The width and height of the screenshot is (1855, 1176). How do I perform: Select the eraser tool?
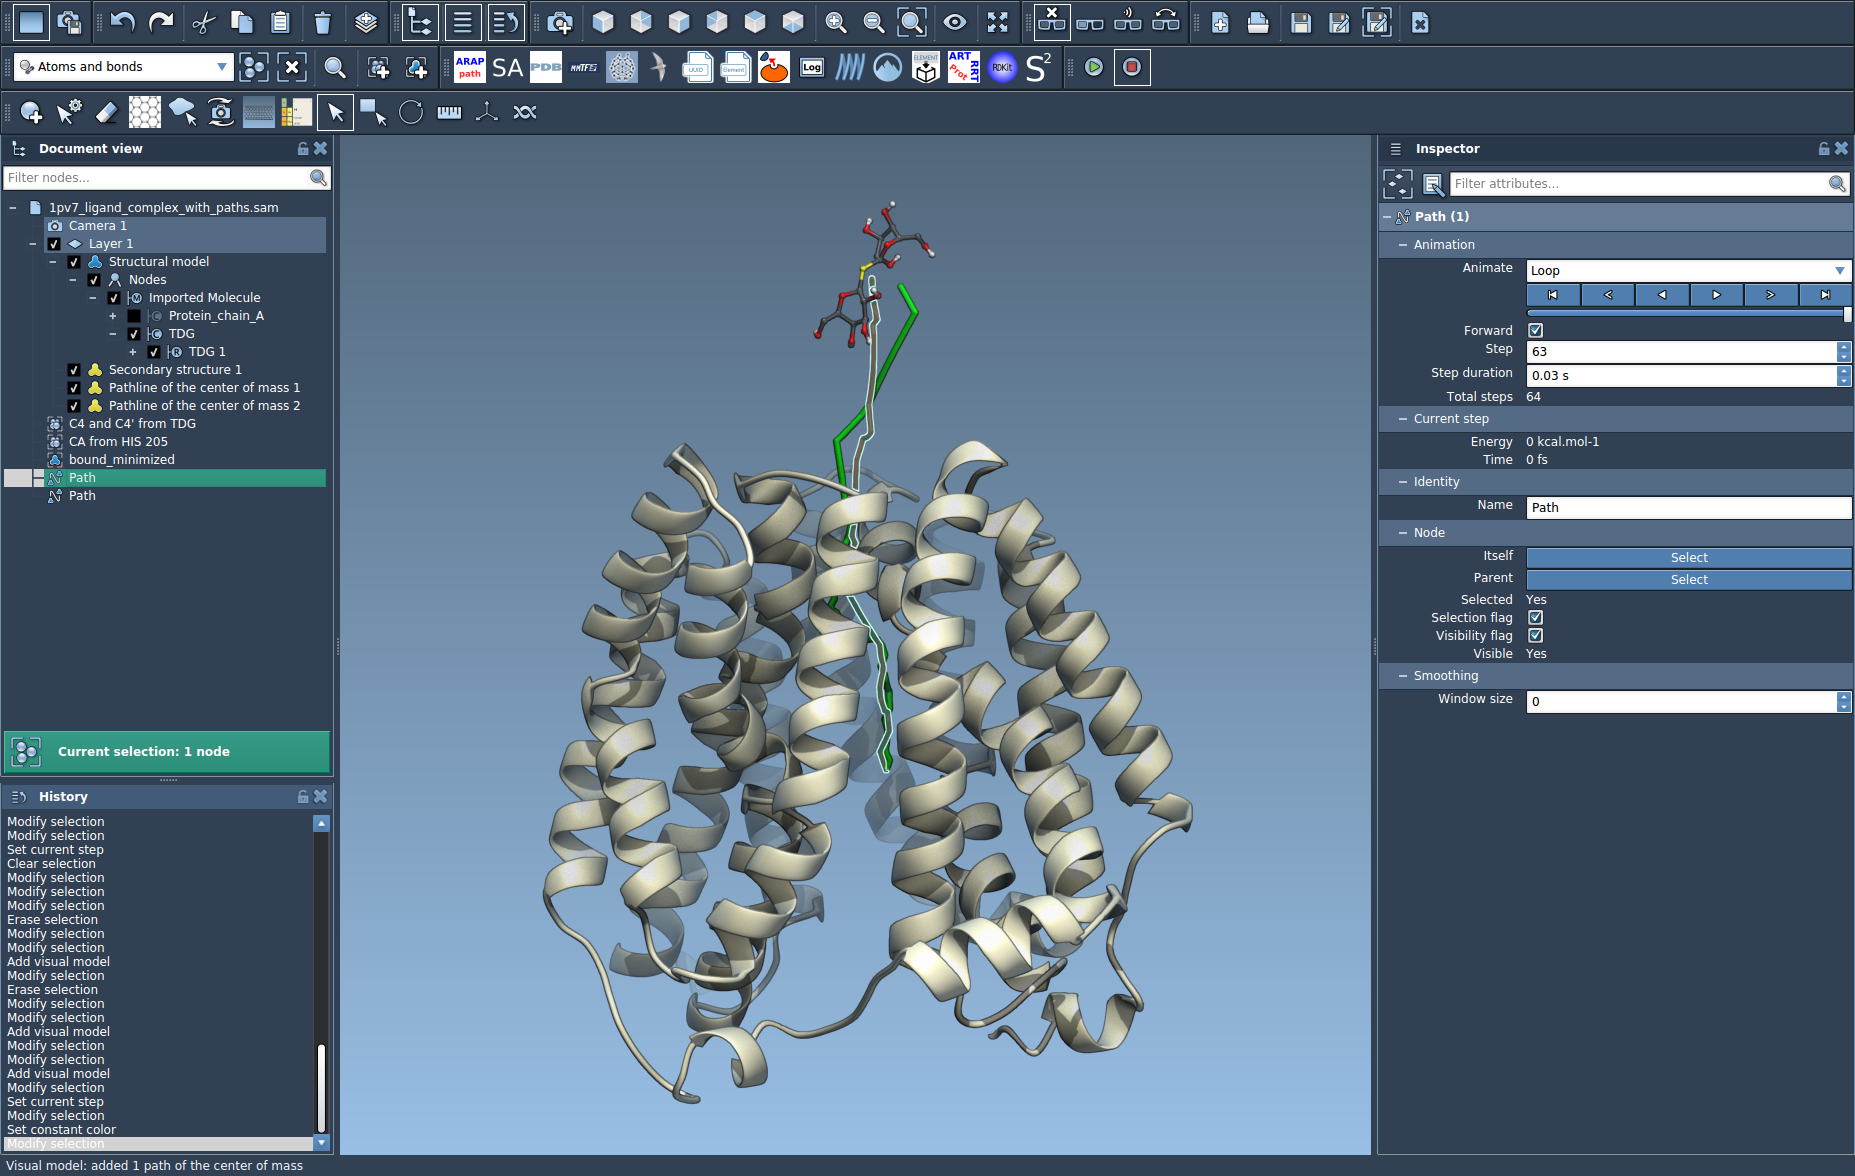[x=107, y=112]
